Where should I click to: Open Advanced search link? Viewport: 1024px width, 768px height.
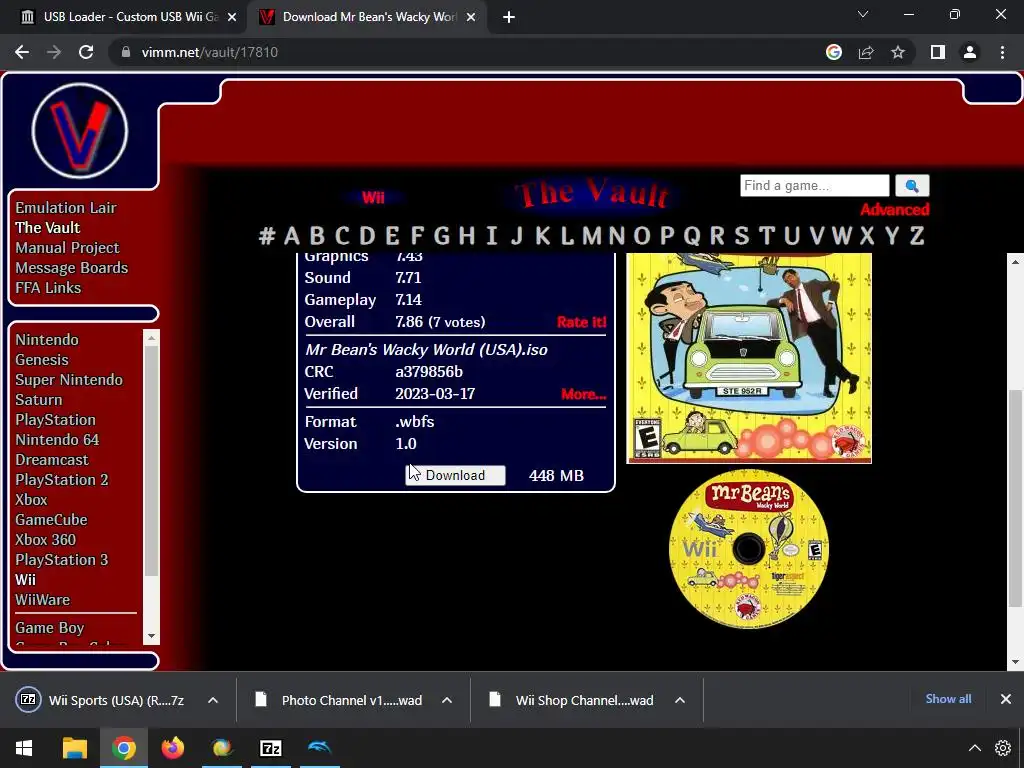894,210
